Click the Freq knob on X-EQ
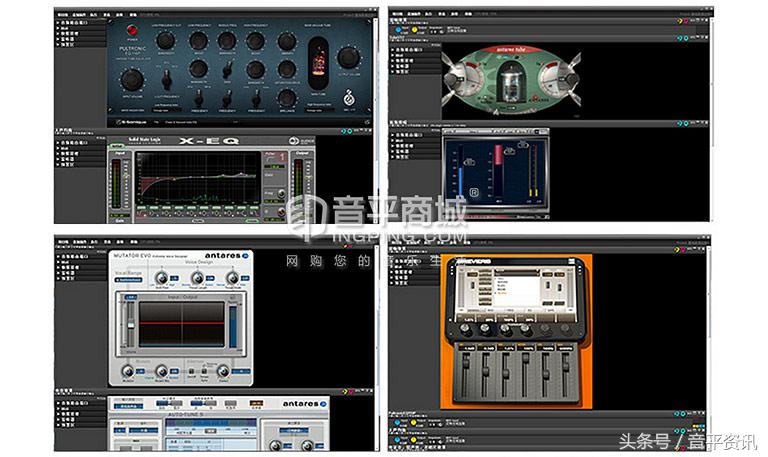The height and width of the screenshot is (457, 768). 281,194
